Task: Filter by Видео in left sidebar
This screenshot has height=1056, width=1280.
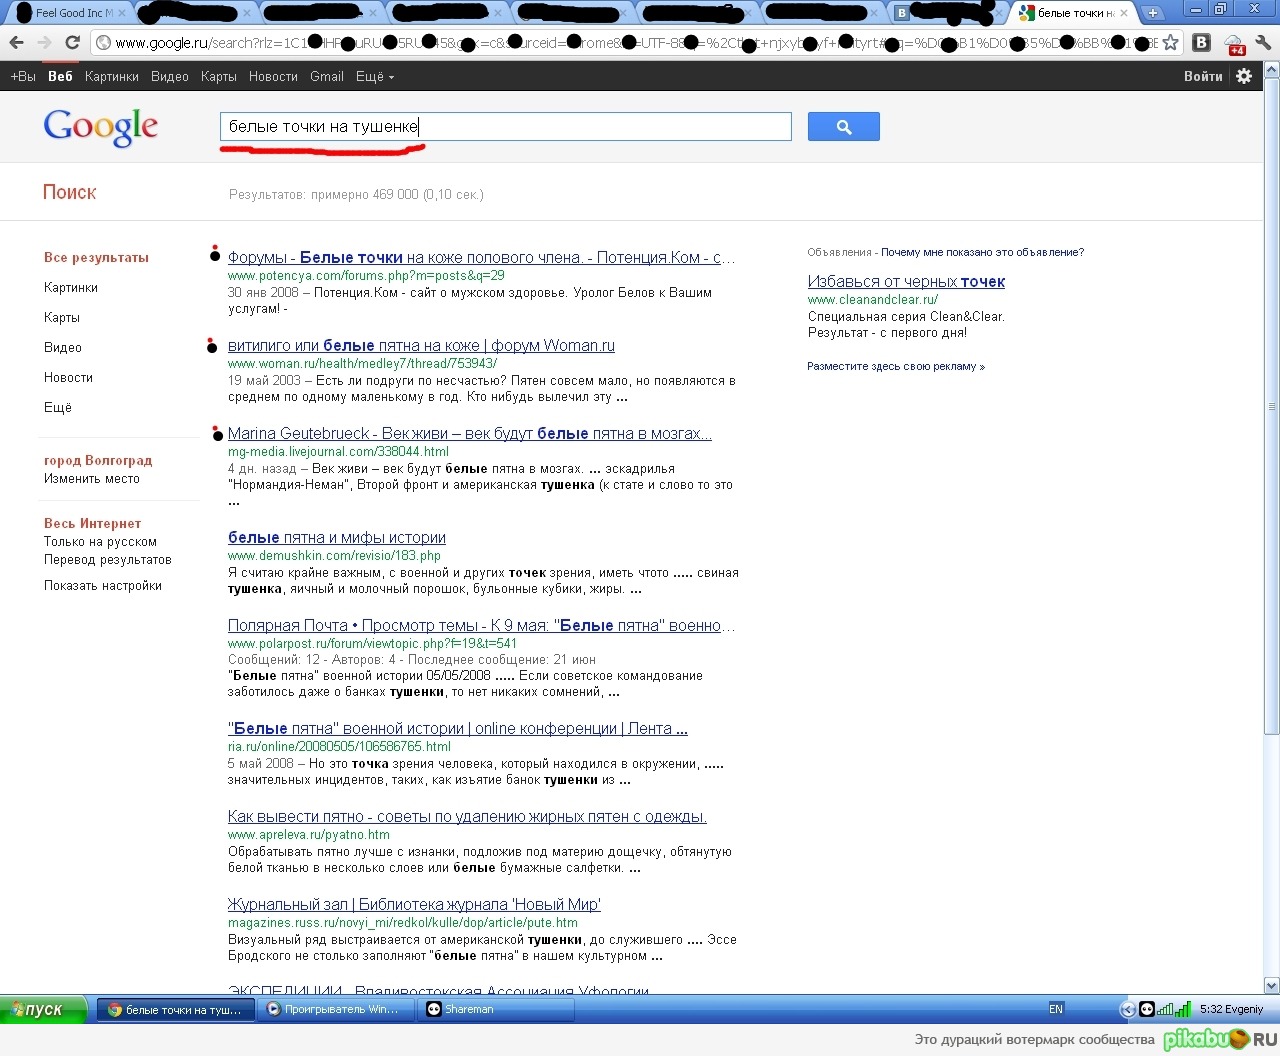Action: point(63,347)
